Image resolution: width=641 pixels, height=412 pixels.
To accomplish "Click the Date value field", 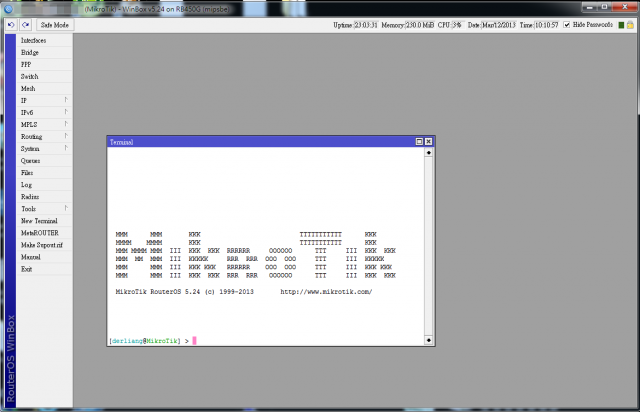I will pyautogui.click(x=499, y=25).
